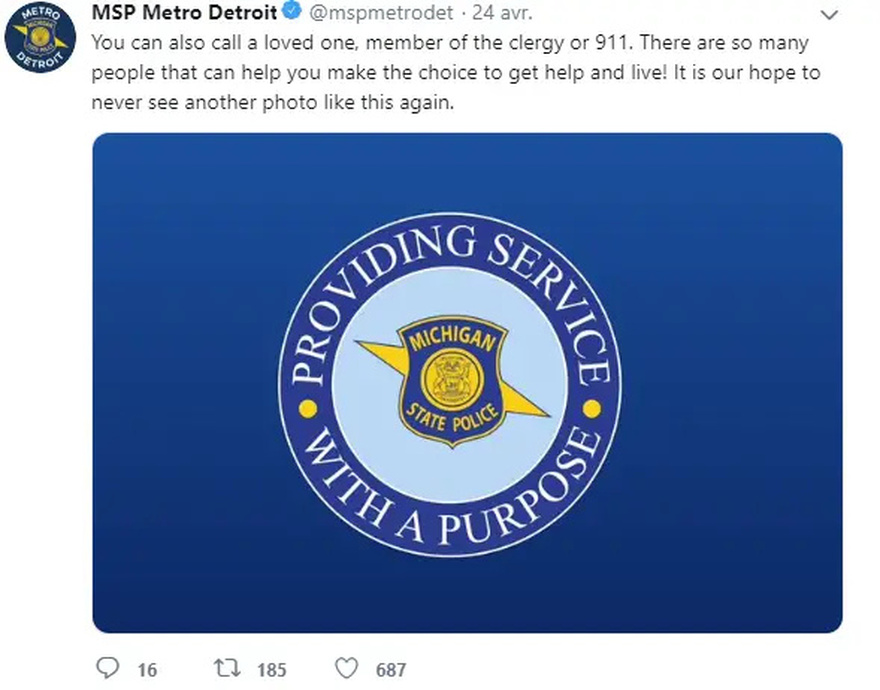Click the tweet's last line about photo
This screenshot has width=880, height=690.
(x=273, y=102)
